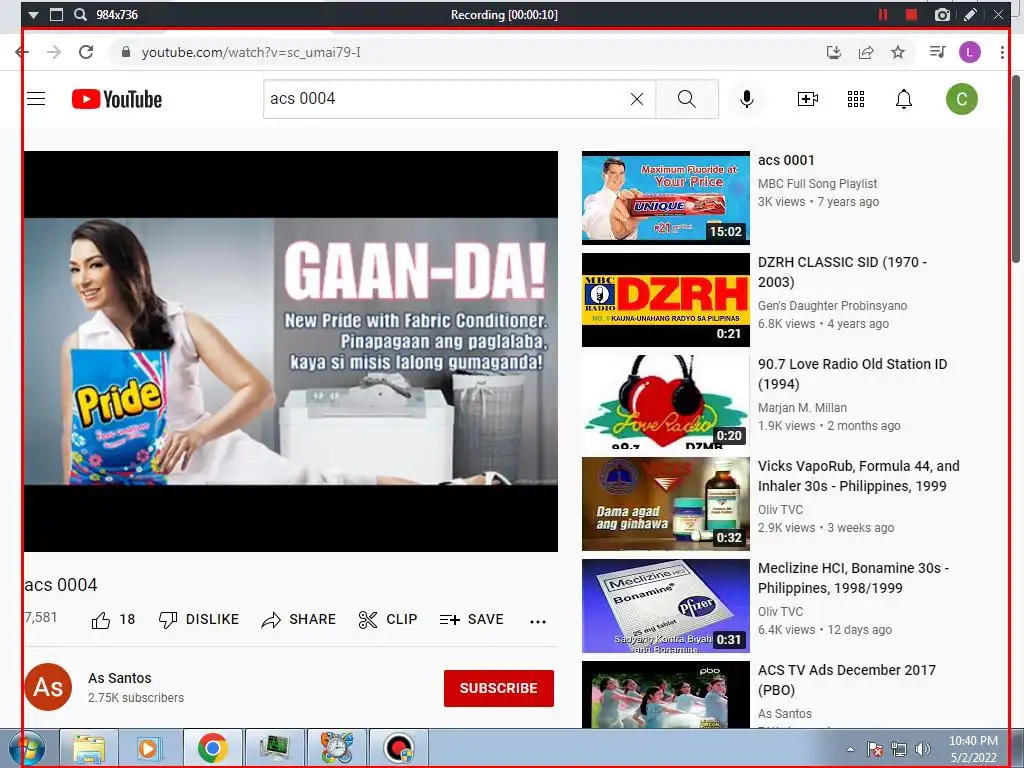Open the Vicks VapoRub video title
This screenshot has width=1024, height=768.
tap(858, 476)
